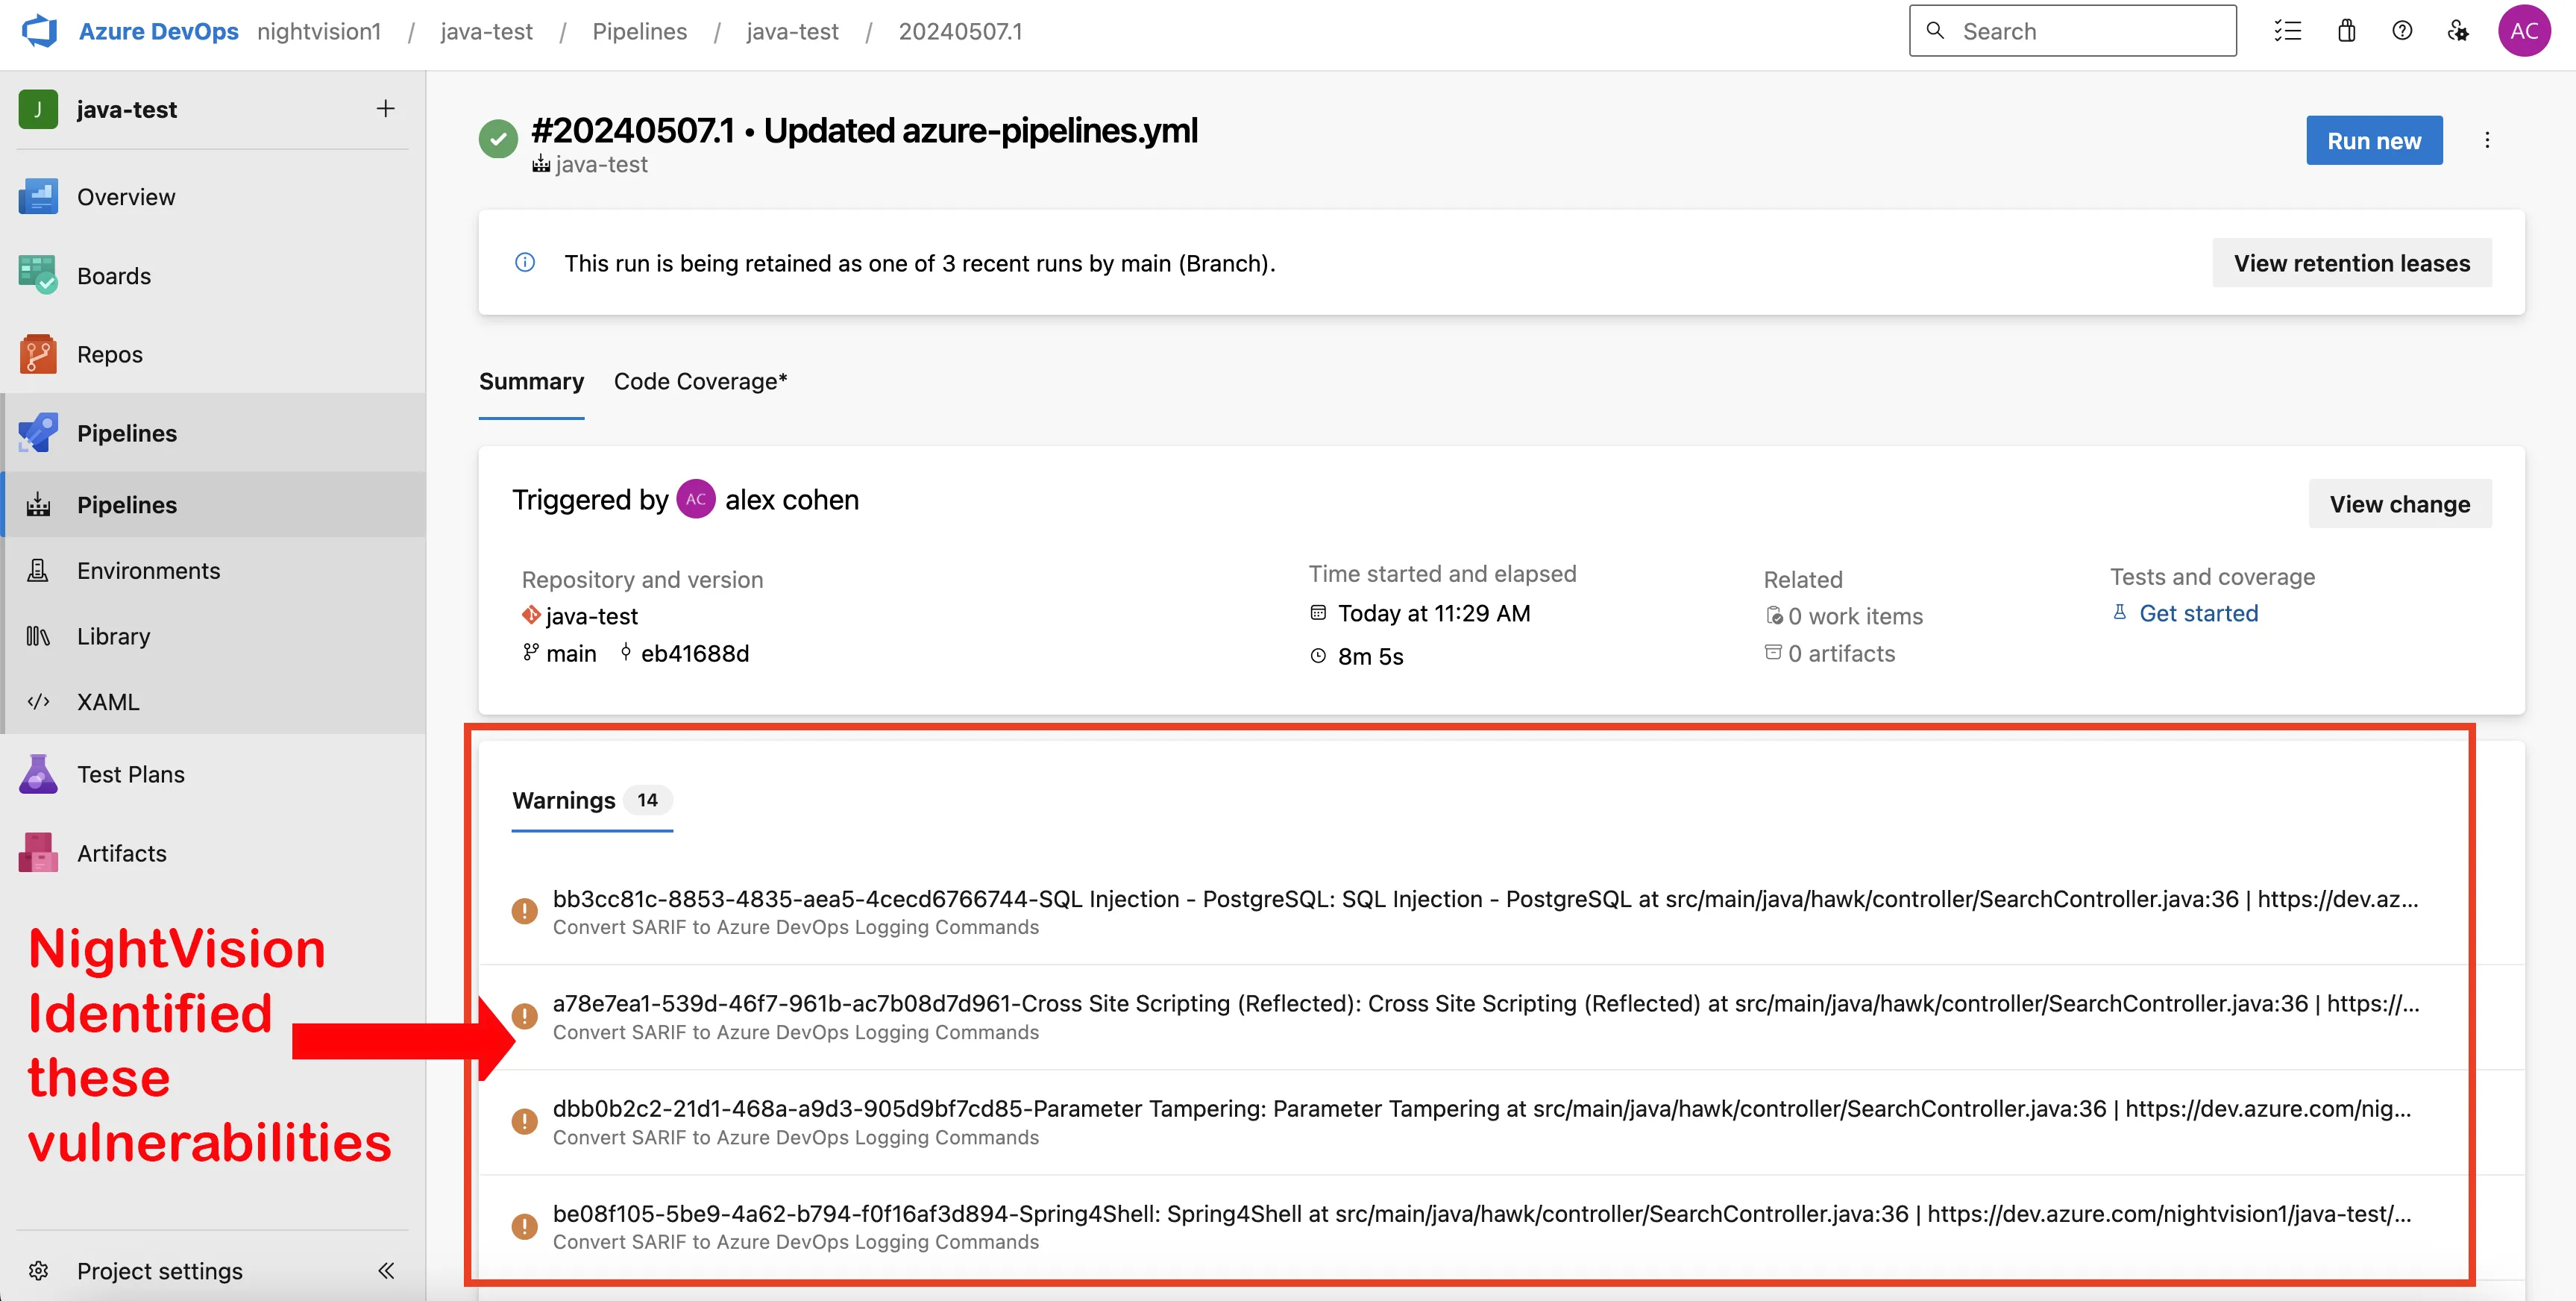This screenshot has height=1301, width=2576.
Task: Click the Test Plans flask icon
Action: tap(38, 774)
